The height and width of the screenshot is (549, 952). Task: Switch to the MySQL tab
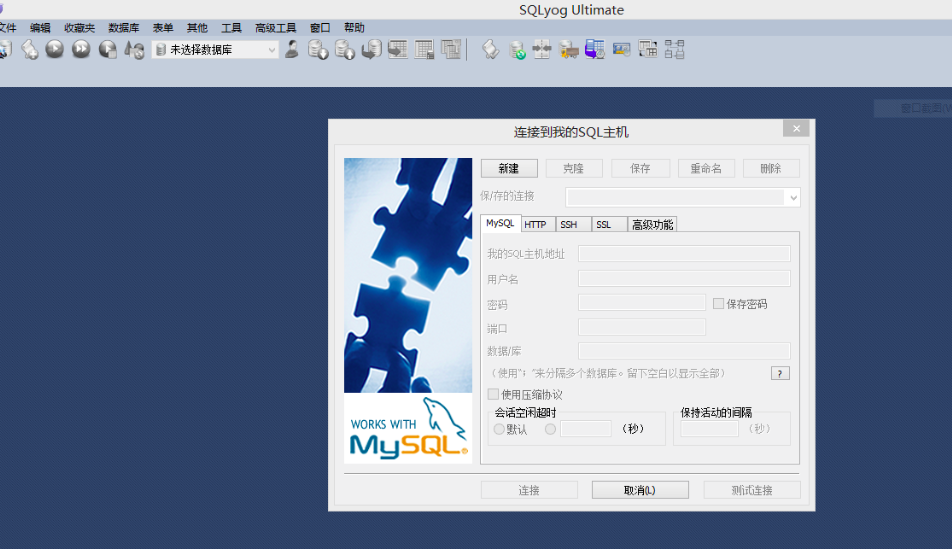click(500, 223)
